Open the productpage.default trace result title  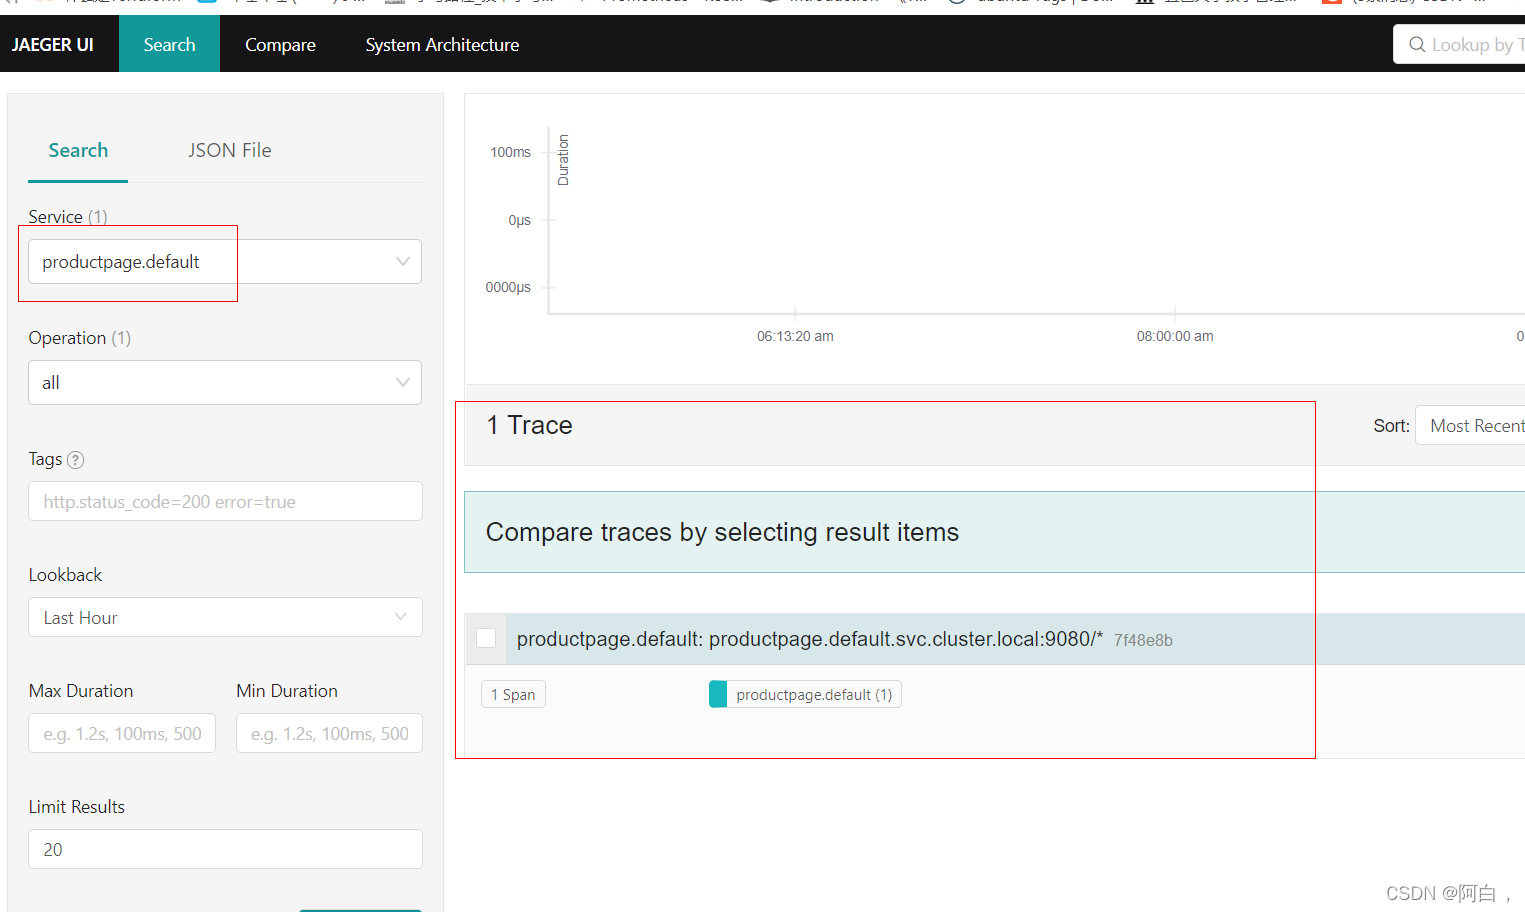[x=810, y=639]
